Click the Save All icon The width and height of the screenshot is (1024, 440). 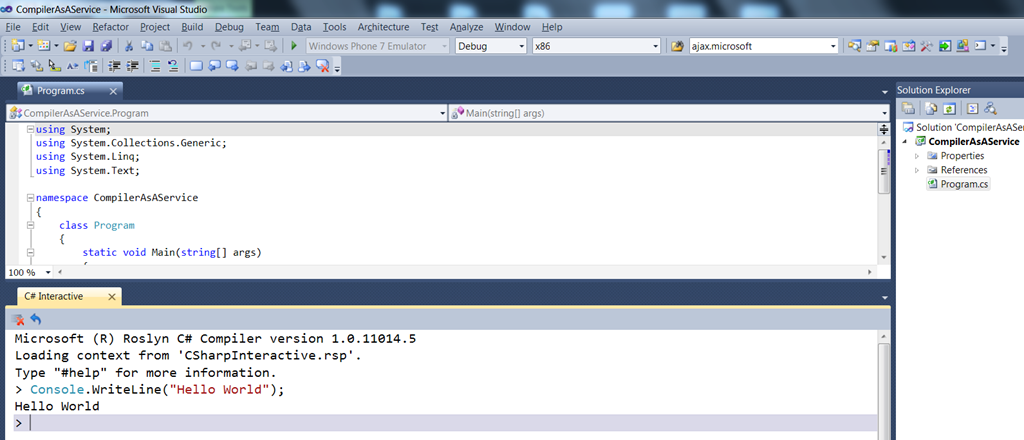pyautogui.click(x=106, y=46)
